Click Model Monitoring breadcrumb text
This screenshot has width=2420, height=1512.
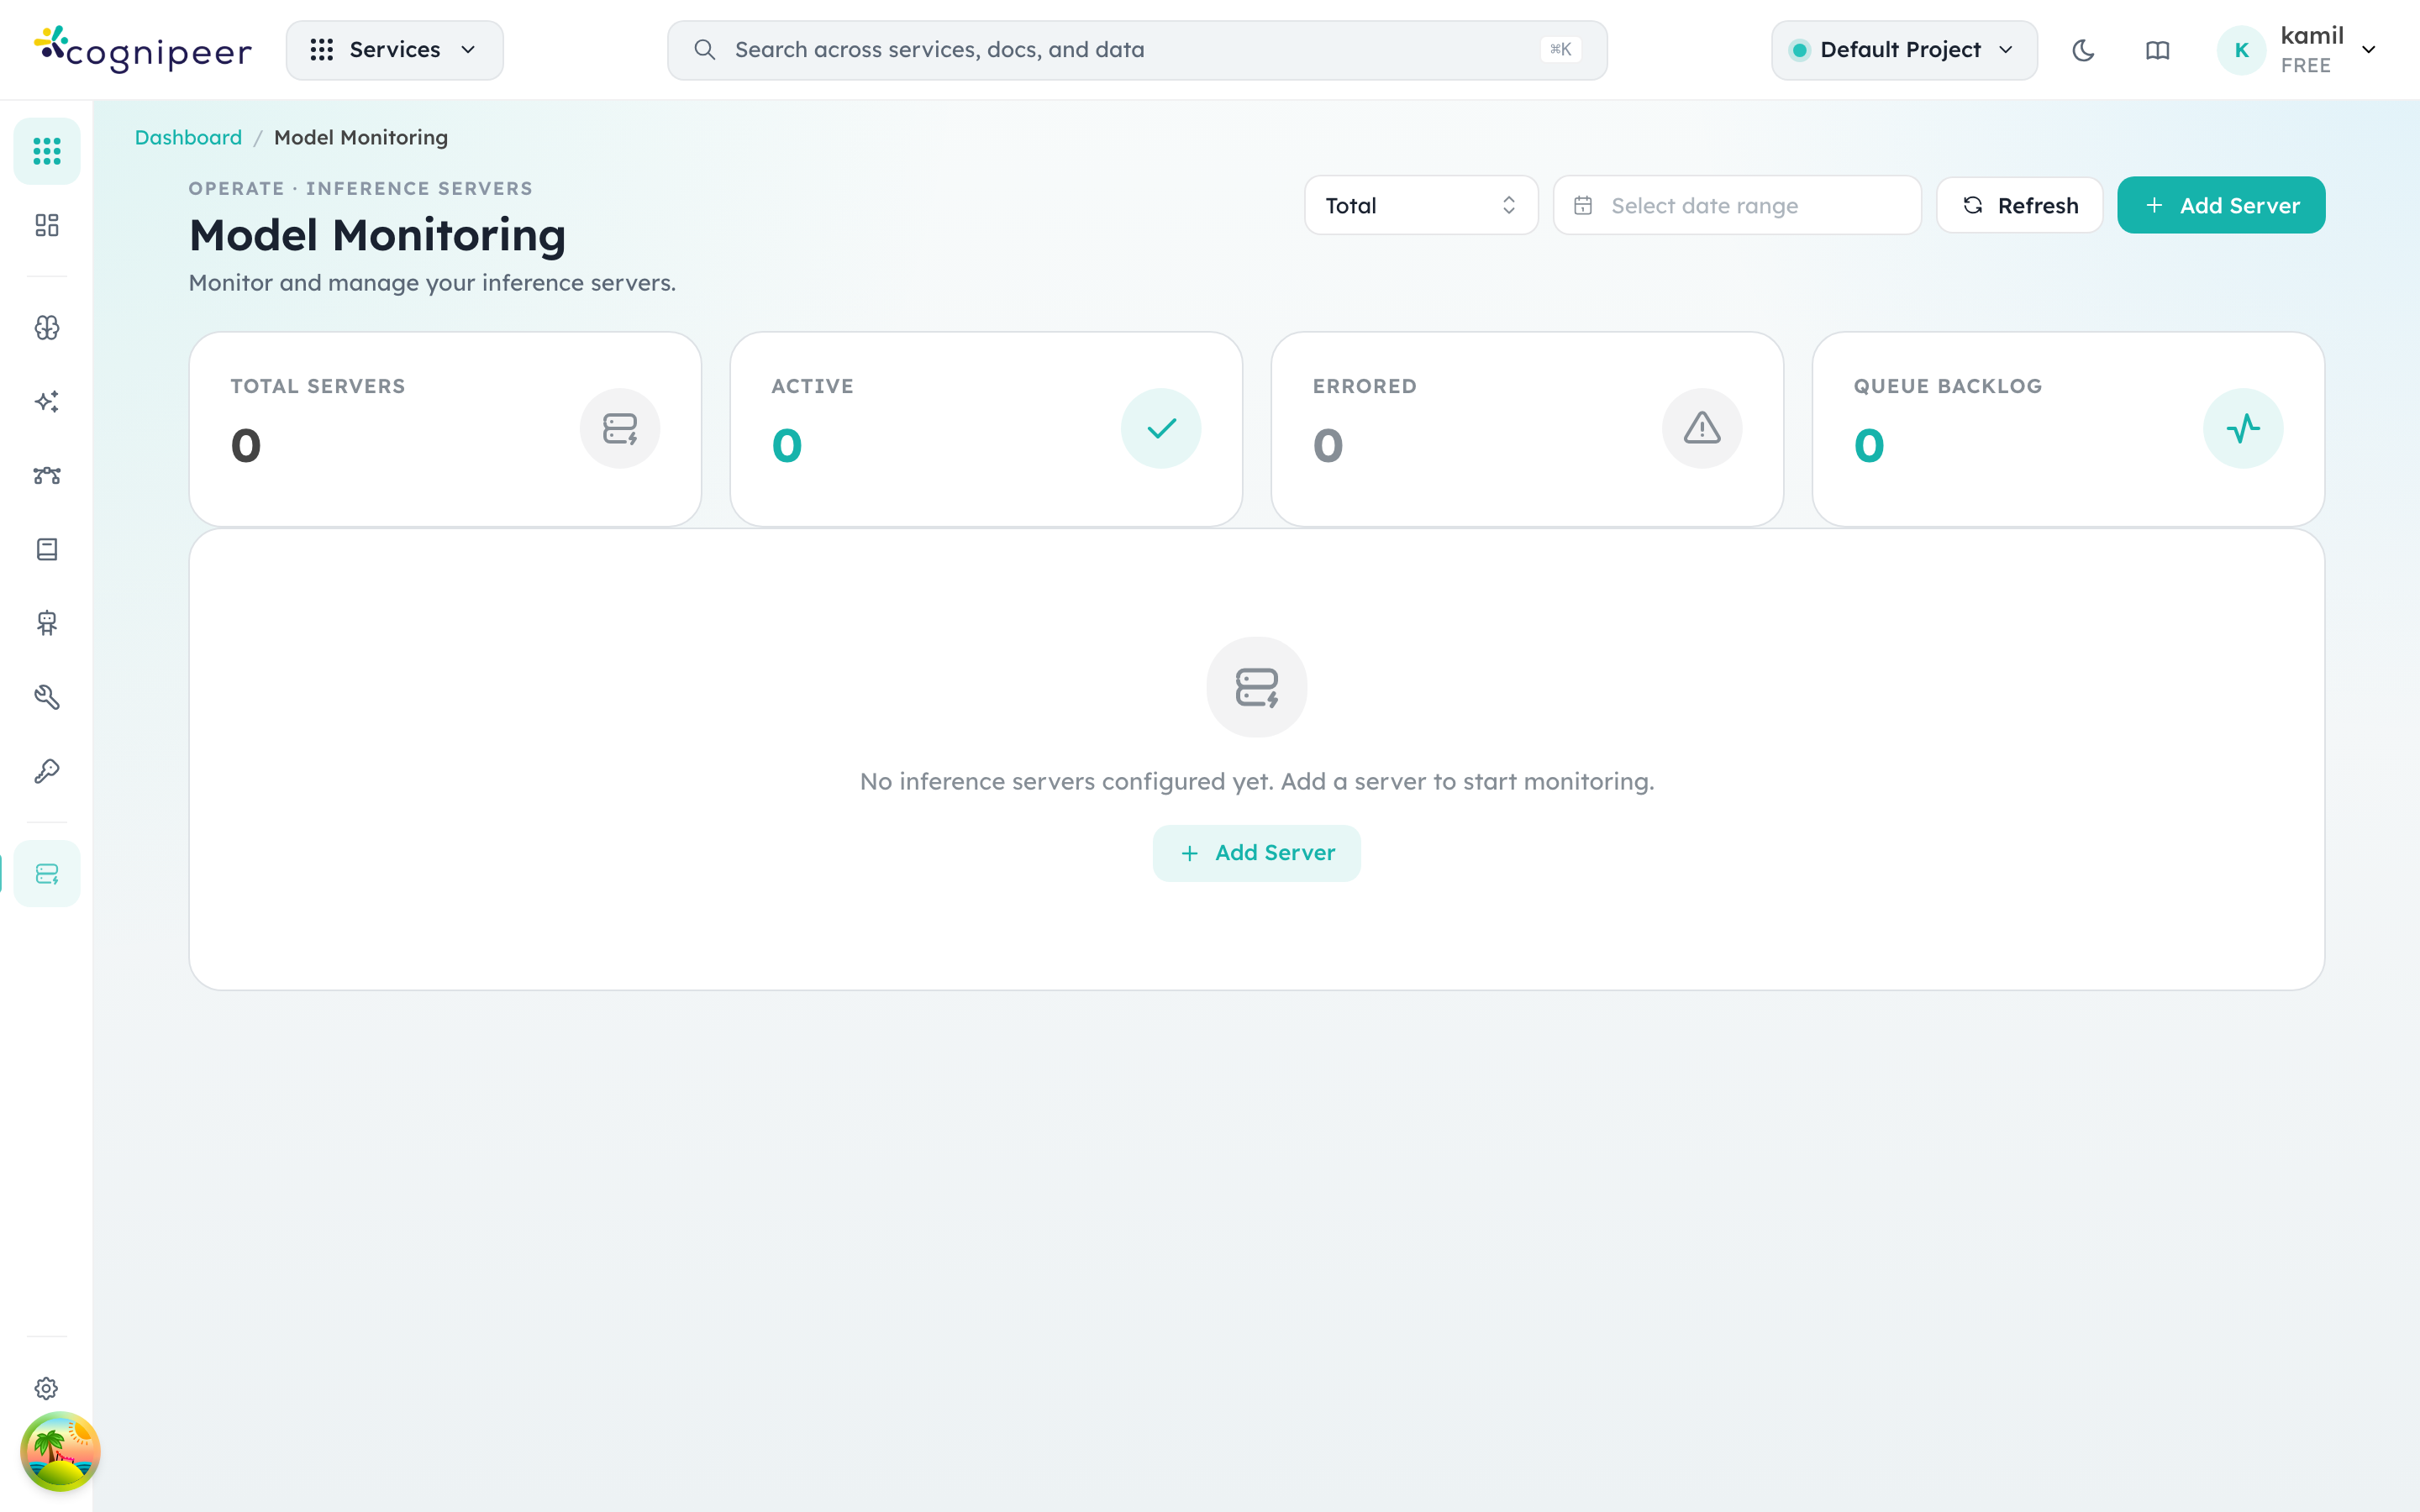(361, 137)
